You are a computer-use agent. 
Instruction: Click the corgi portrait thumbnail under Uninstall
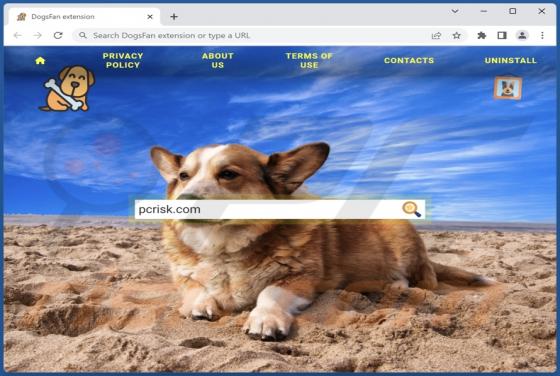pyautogui.click(x=508, y=88)
